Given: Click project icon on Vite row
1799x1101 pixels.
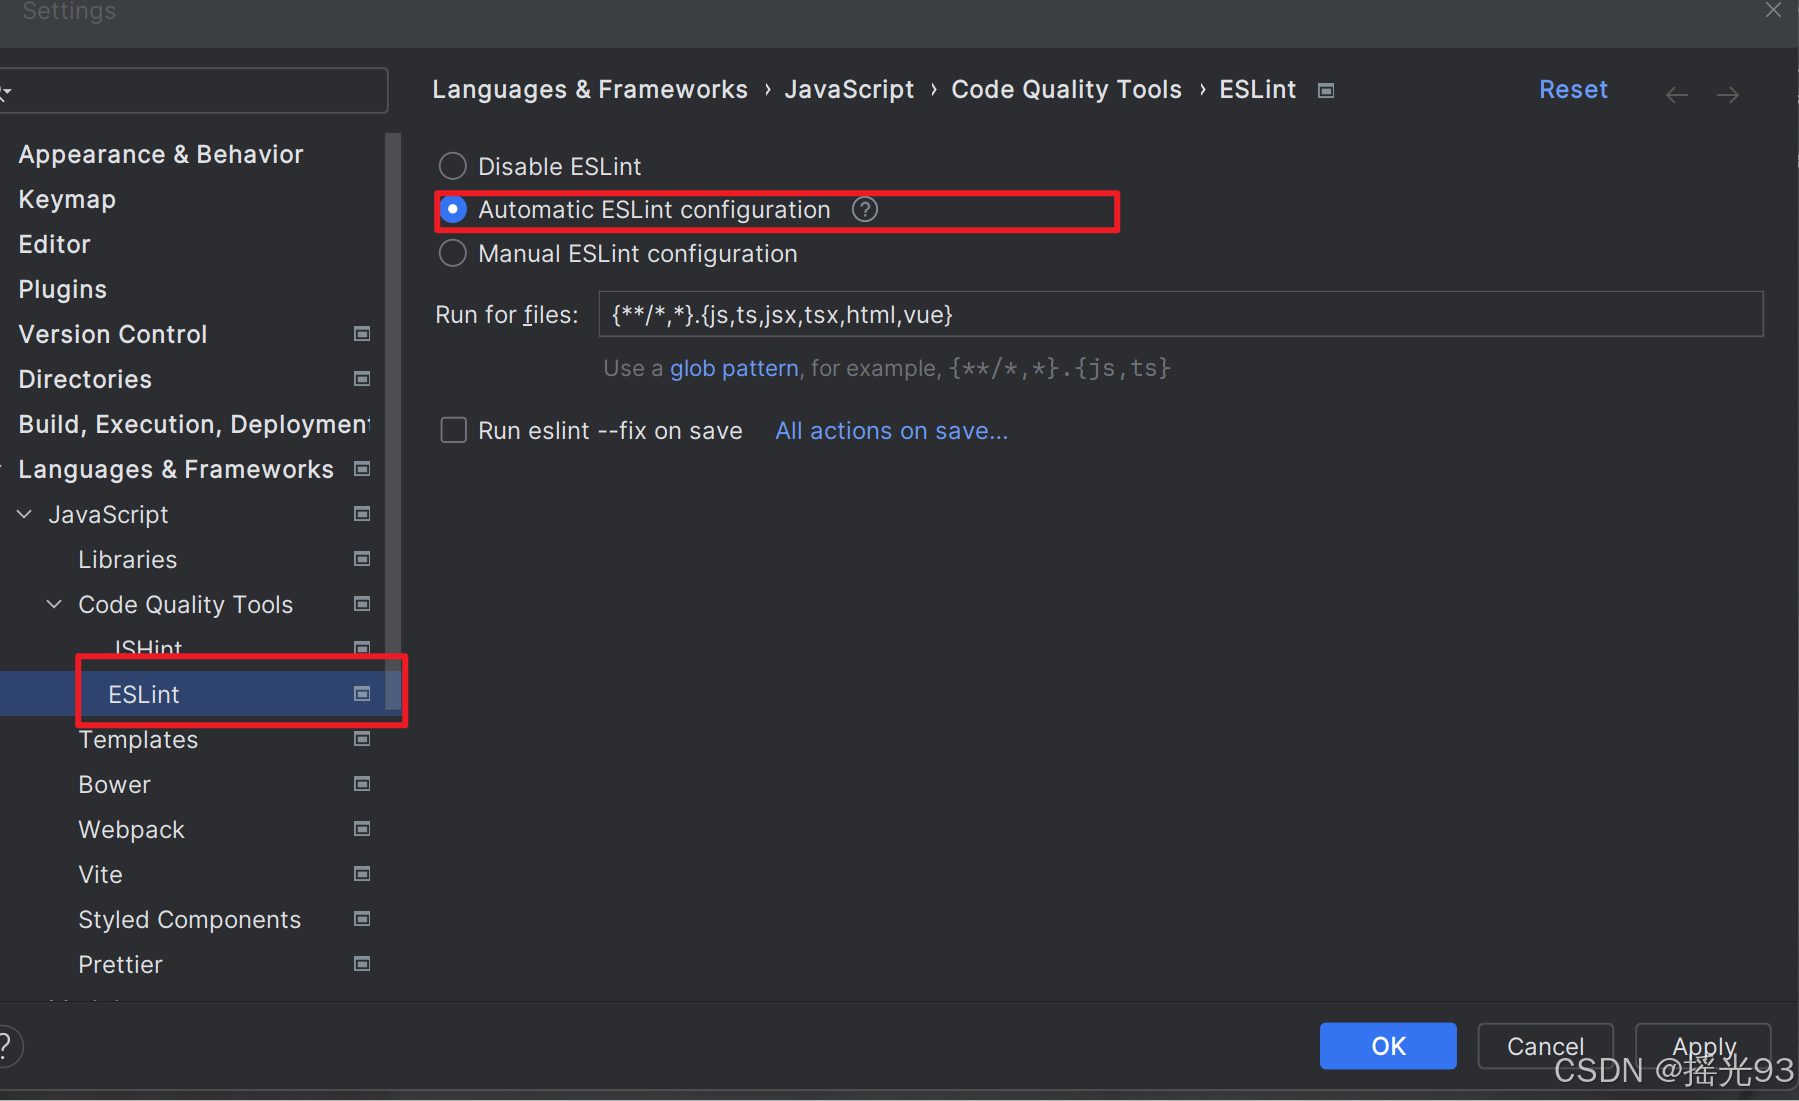Looking at the screenshot, I should (362, 874).
